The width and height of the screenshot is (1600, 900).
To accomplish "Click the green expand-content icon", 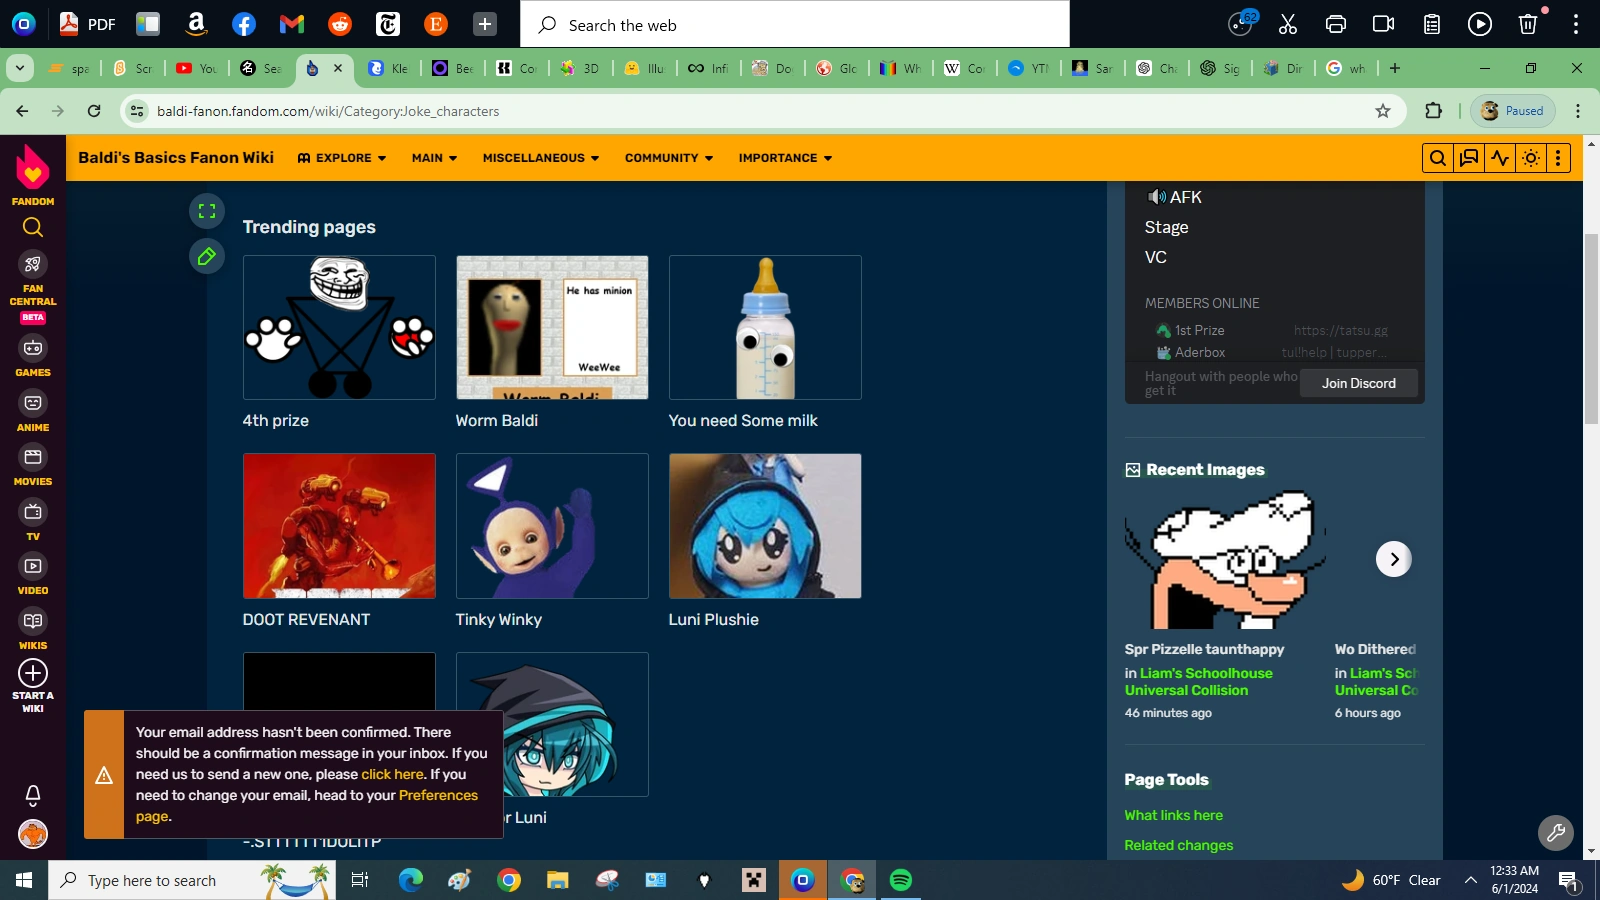I will coord(207,211).
